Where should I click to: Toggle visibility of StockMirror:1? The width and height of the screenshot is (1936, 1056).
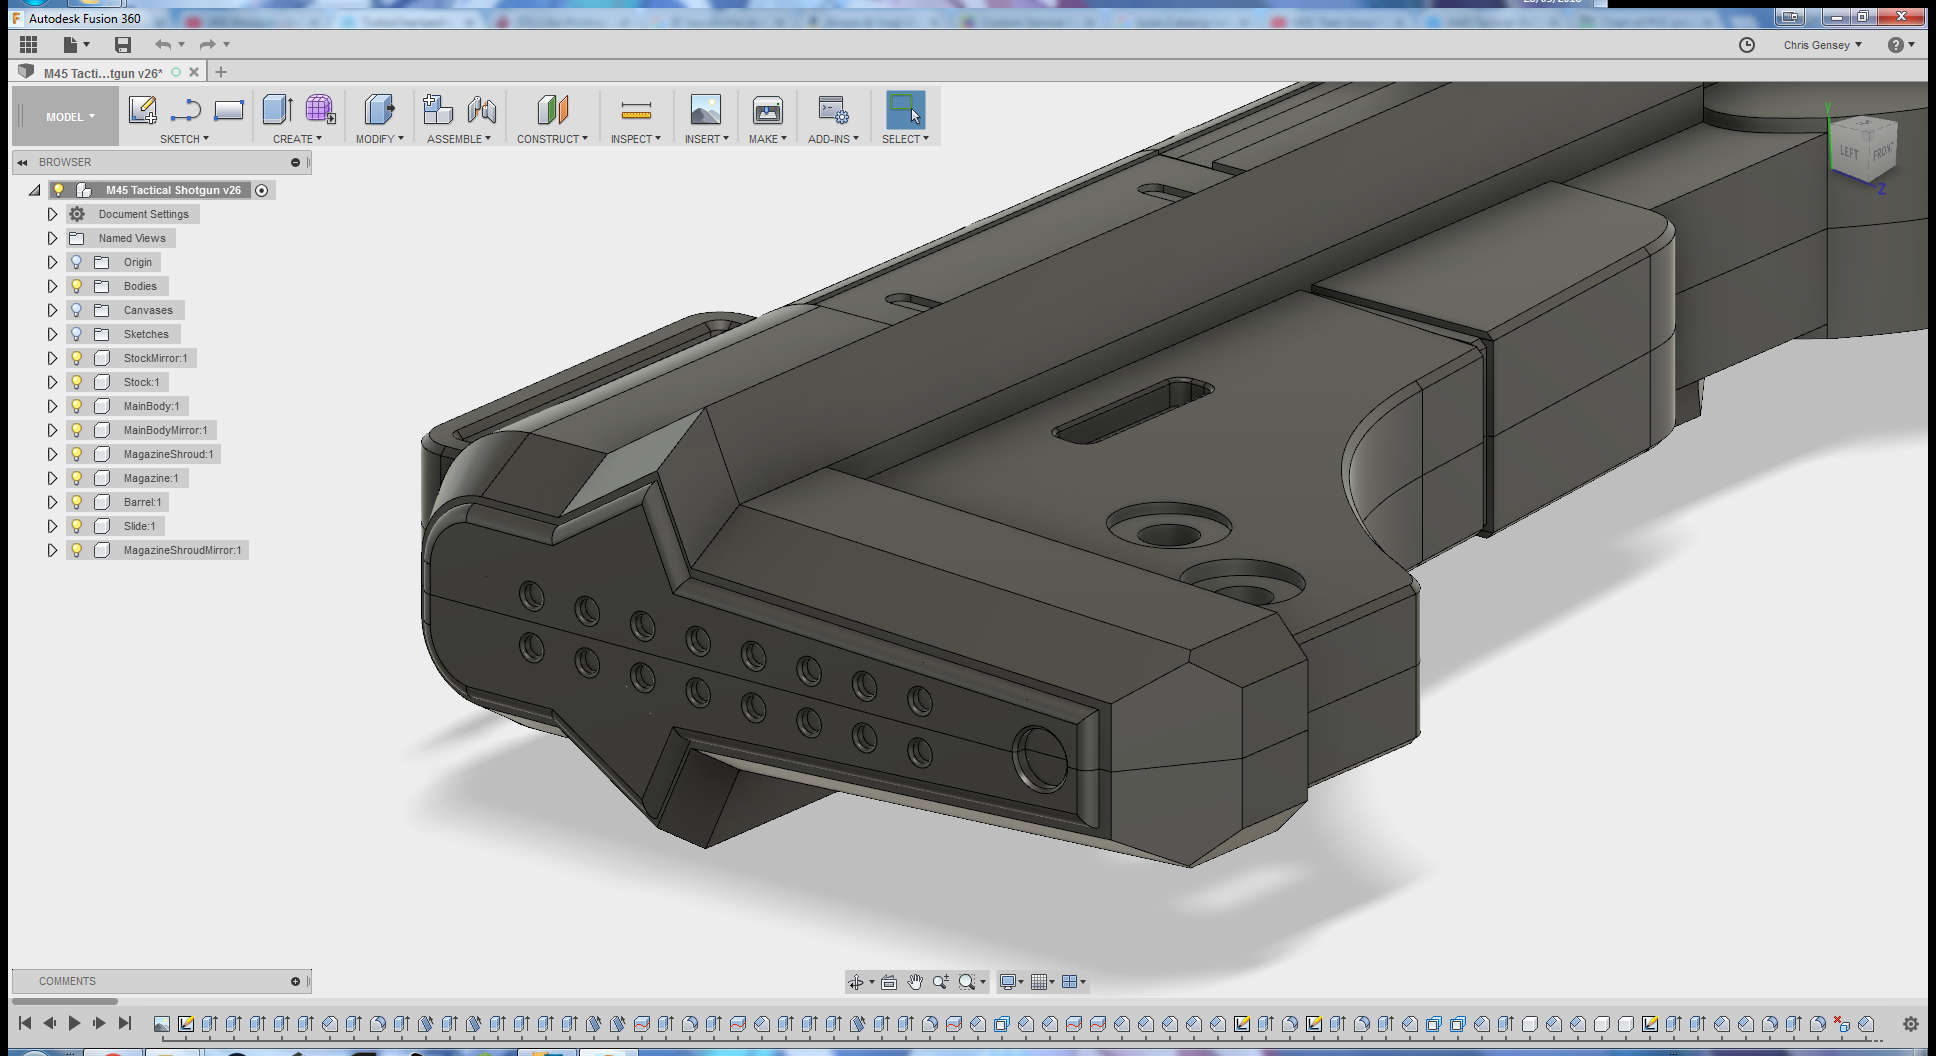[x=78, y=357]
